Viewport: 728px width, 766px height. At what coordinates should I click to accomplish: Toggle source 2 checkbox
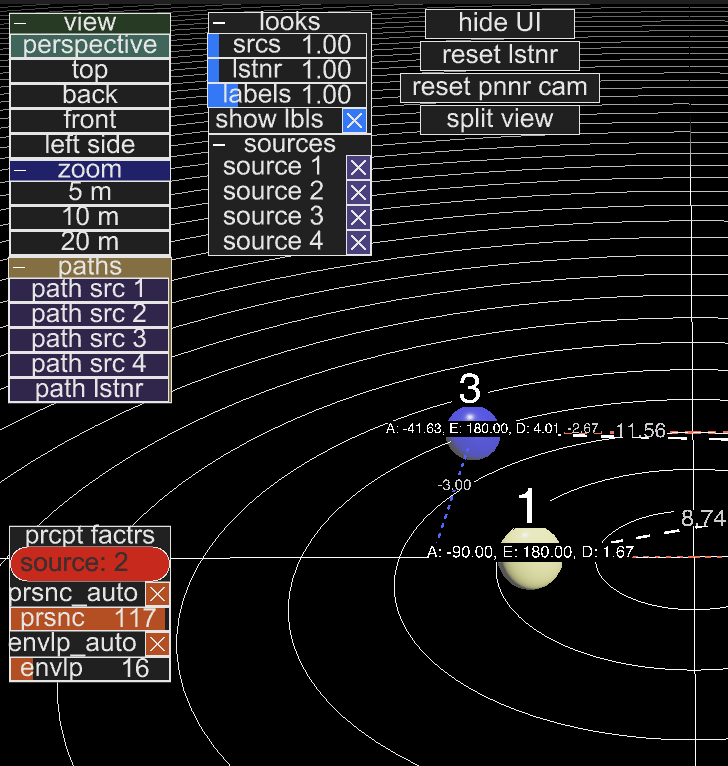pos(358,192)
